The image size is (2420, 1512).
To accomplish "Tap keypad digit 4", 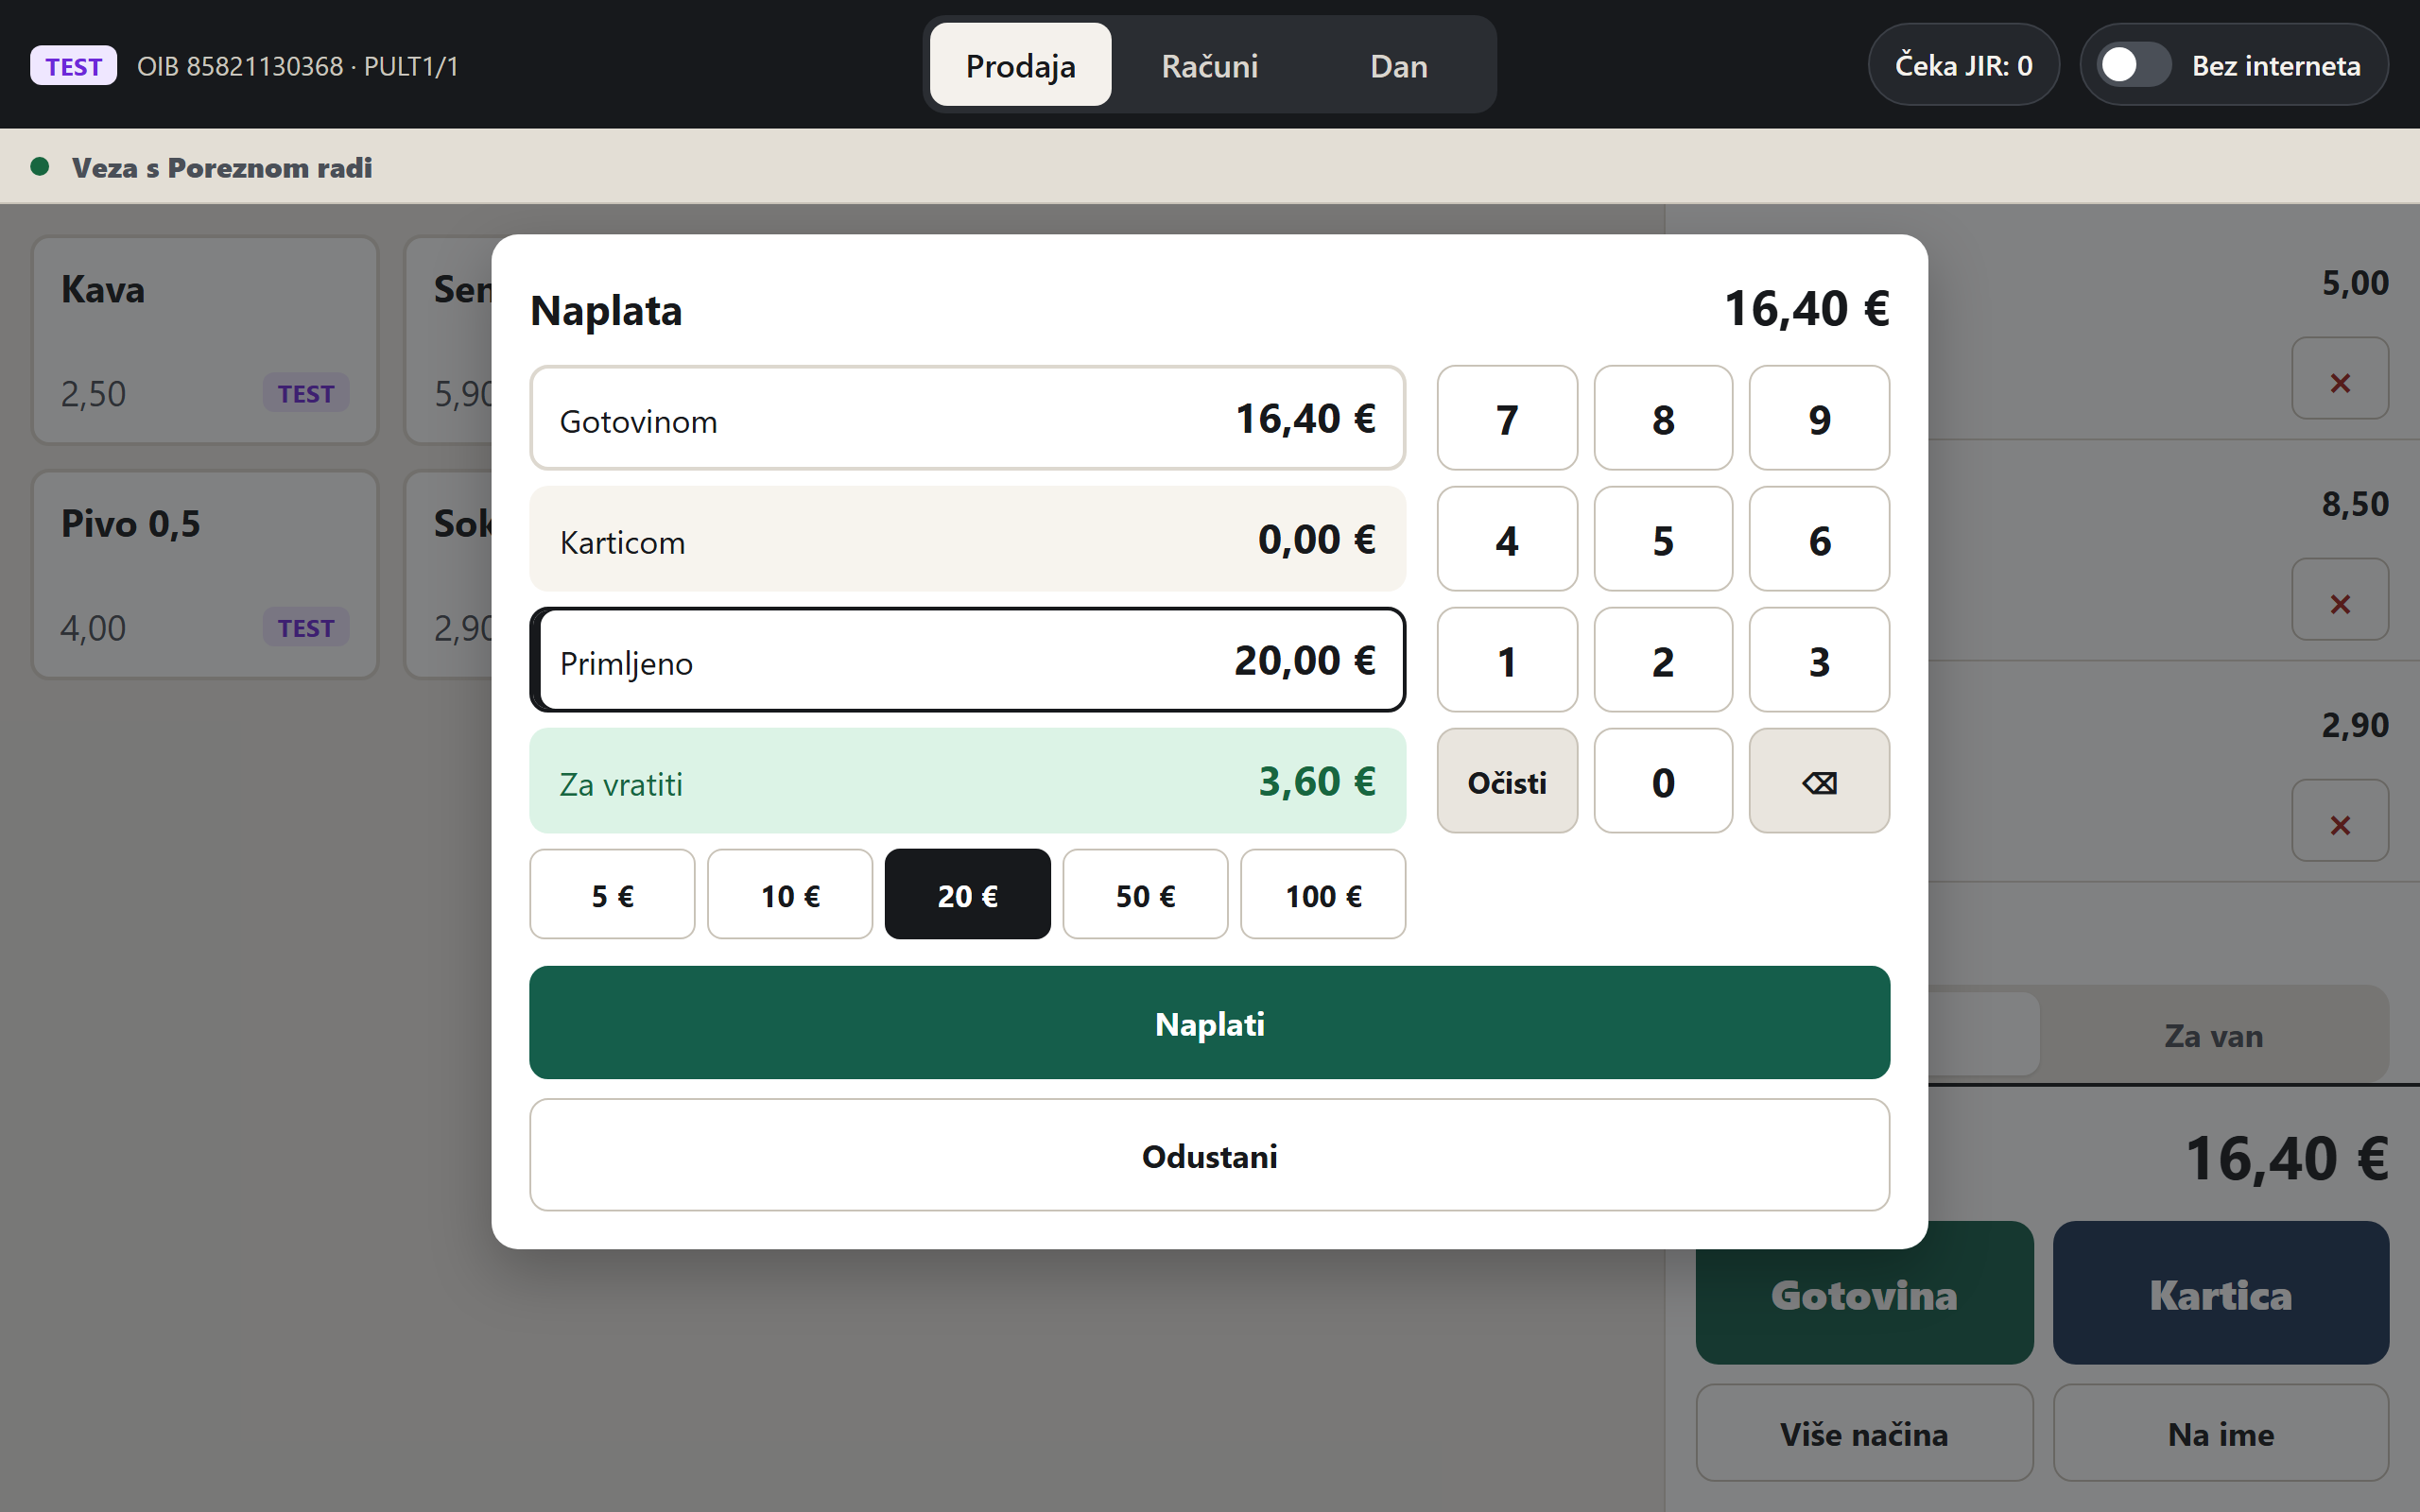I will tap(1507, 539).
